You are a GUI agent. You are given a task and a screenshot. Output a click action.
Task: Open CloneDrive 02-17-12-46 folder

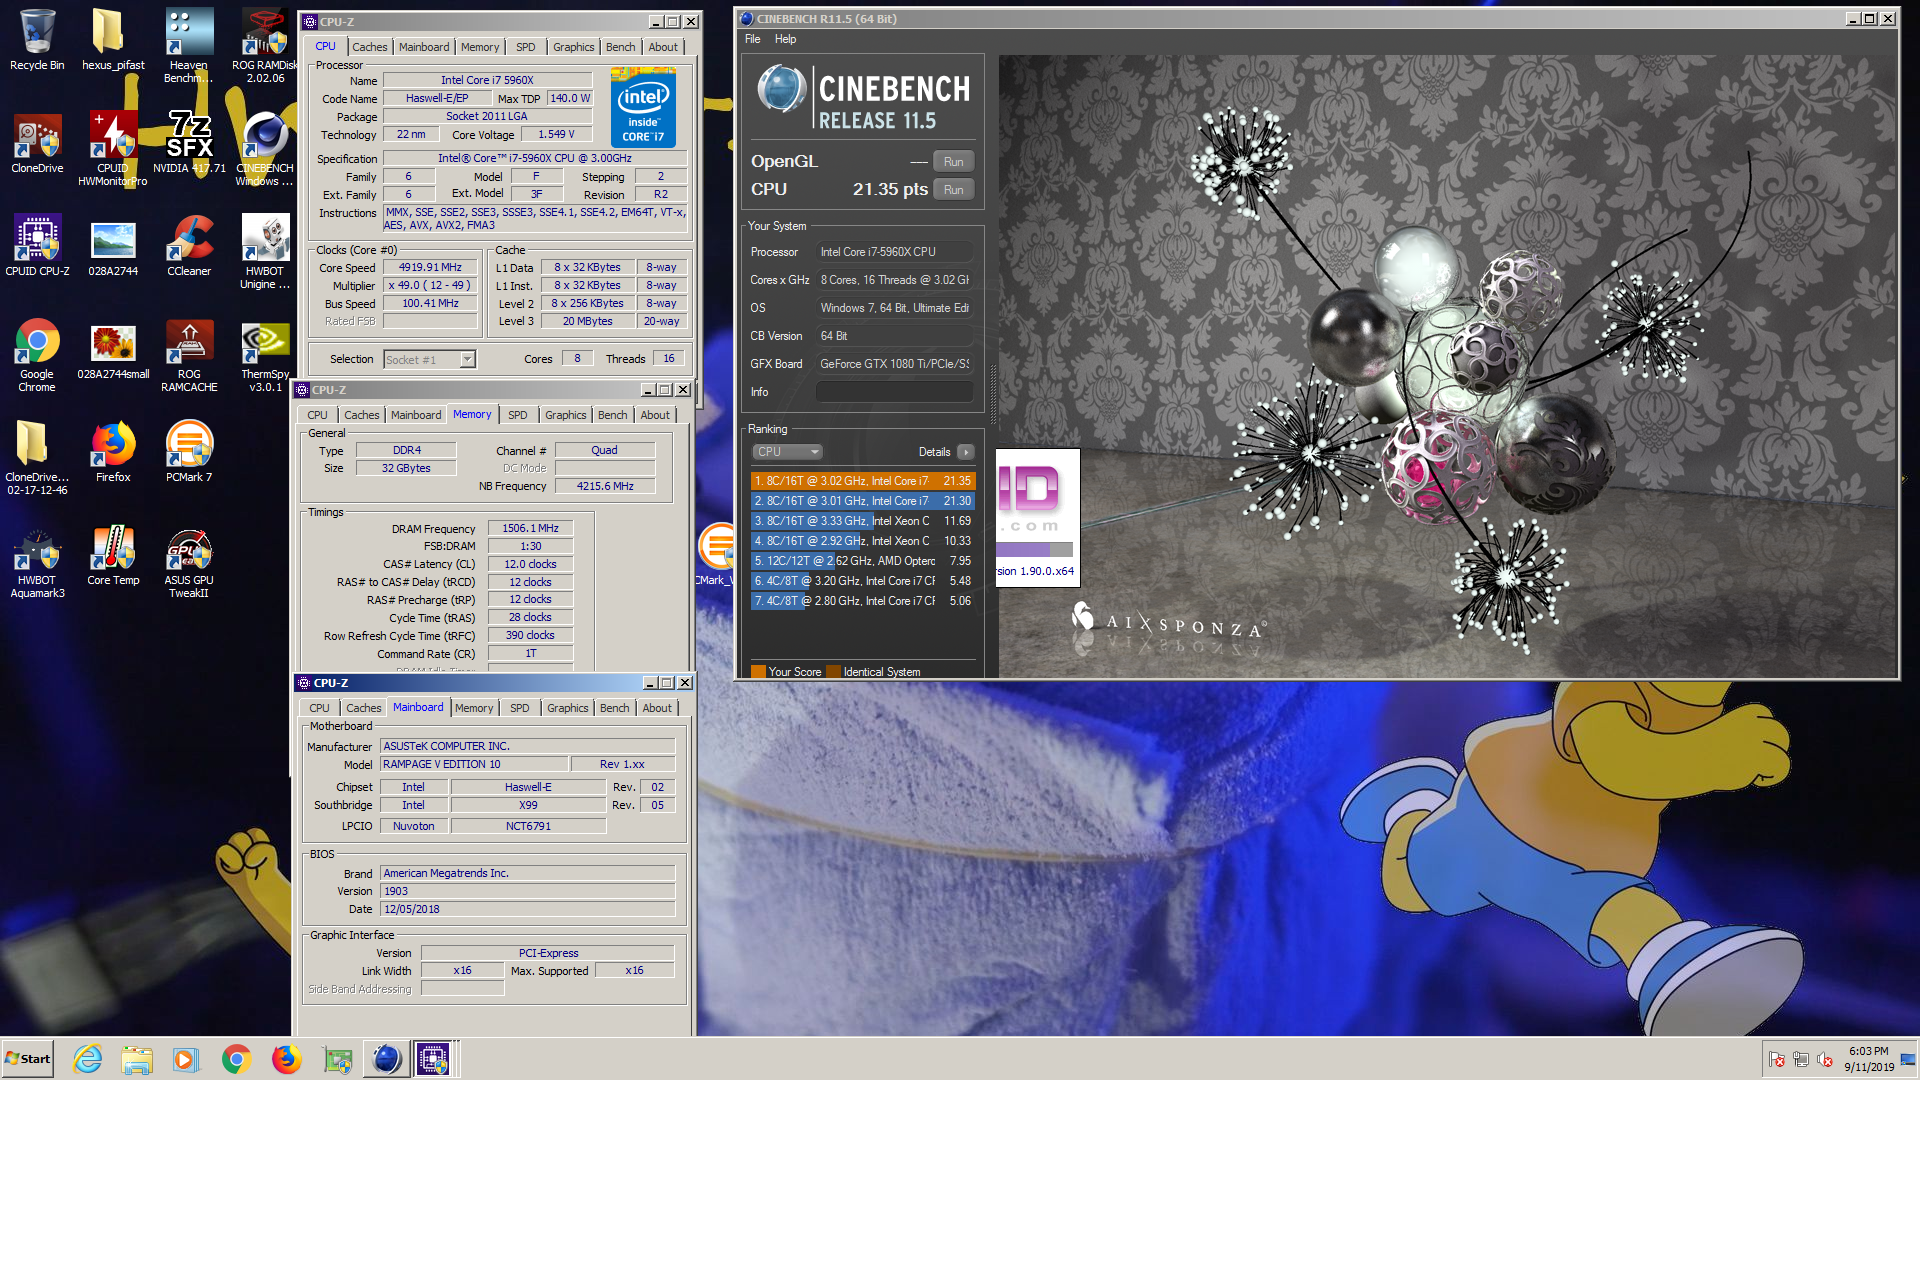pos(37,457)
